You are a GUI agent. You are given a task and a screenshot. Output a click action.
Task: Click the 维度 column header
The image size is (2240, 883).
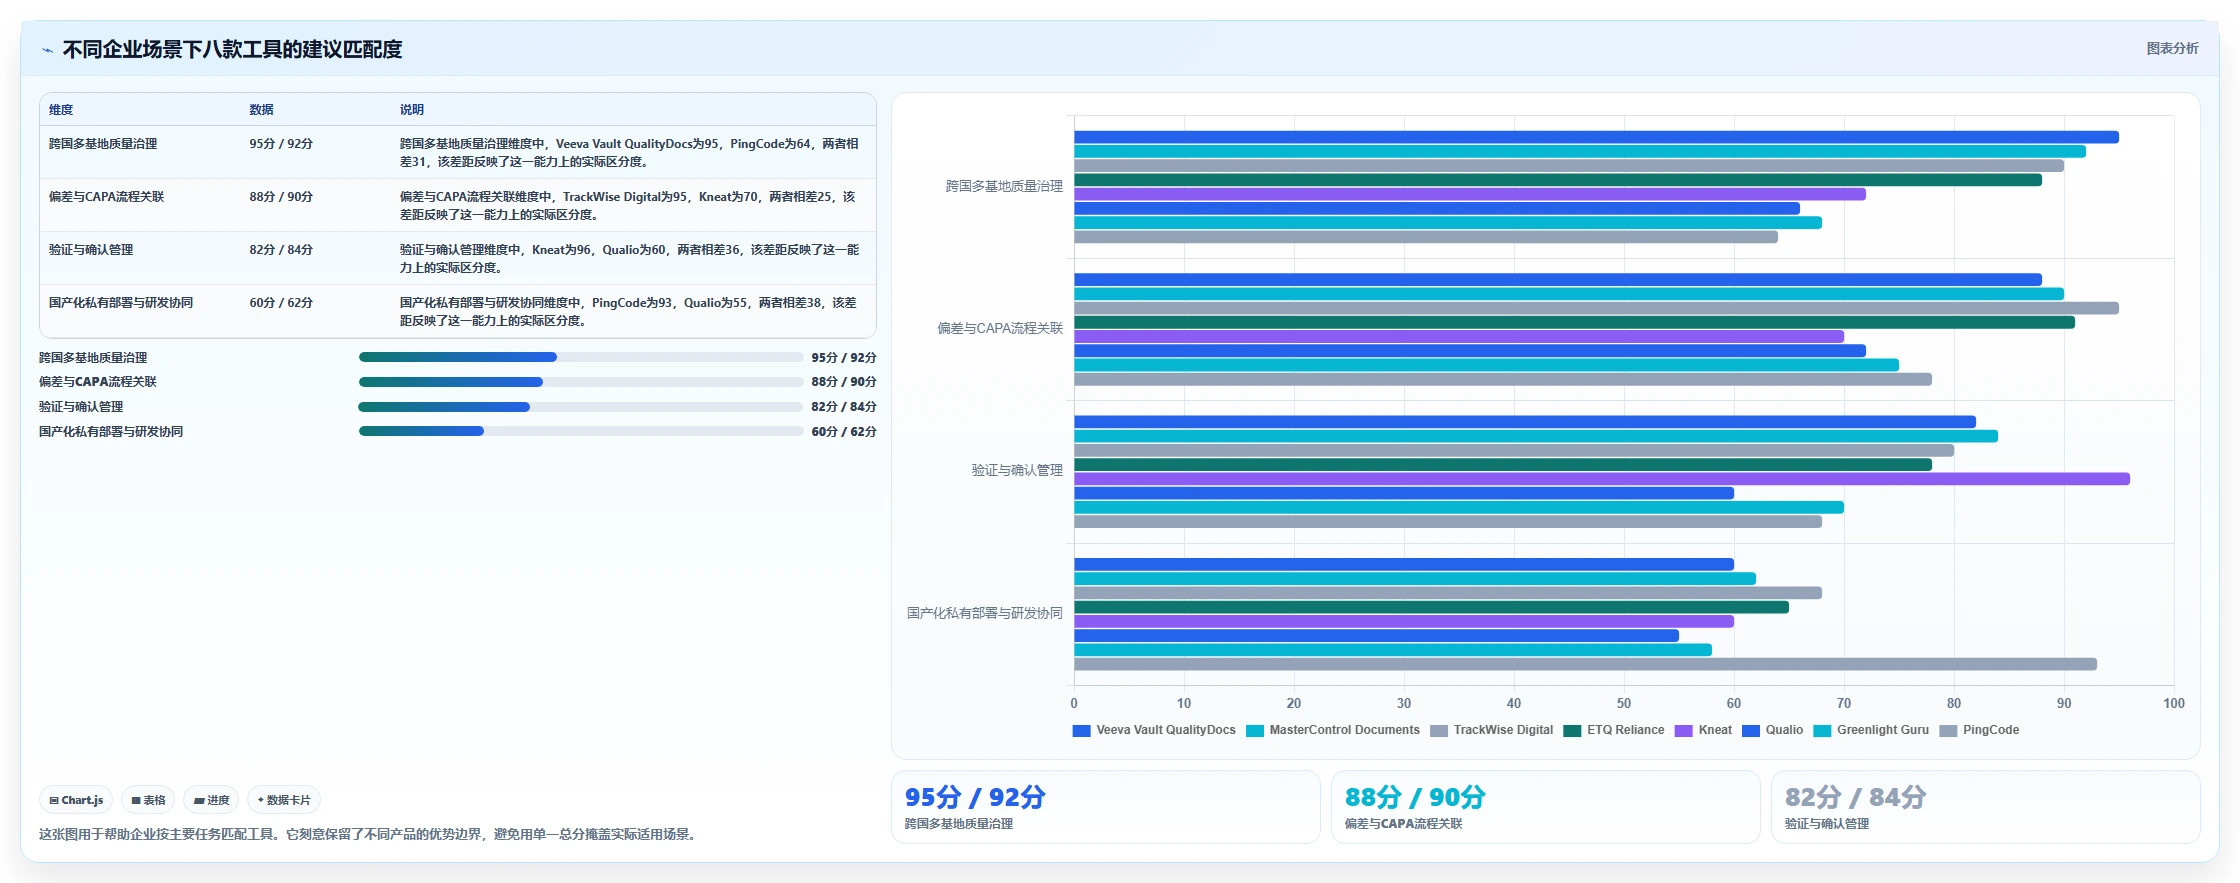pos(61,110)
